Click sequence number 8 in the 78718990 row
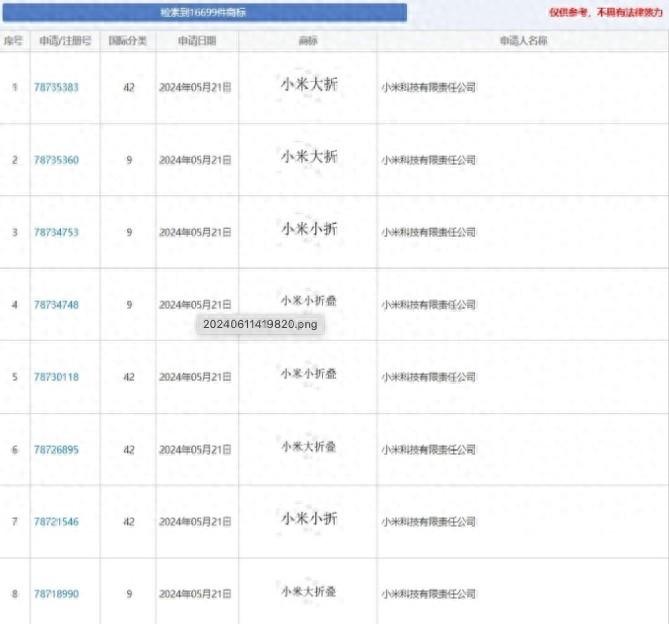The image size is (669, 624). 15,594
